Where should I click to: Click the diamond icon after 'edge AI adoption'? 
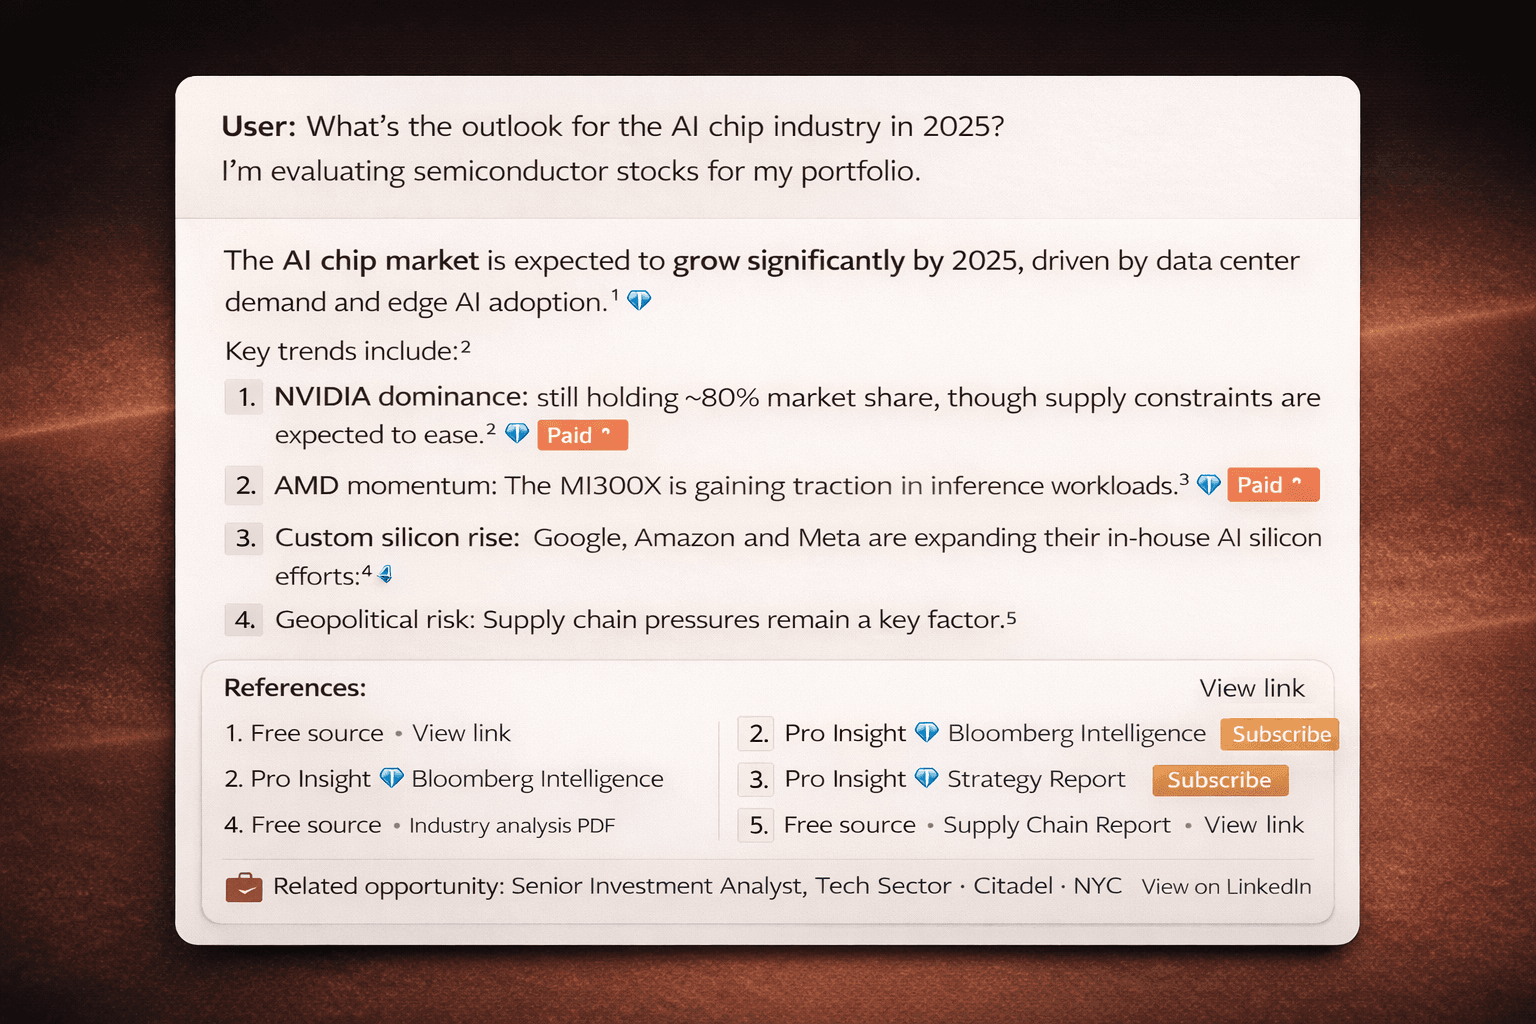click(x=639, y=300)
